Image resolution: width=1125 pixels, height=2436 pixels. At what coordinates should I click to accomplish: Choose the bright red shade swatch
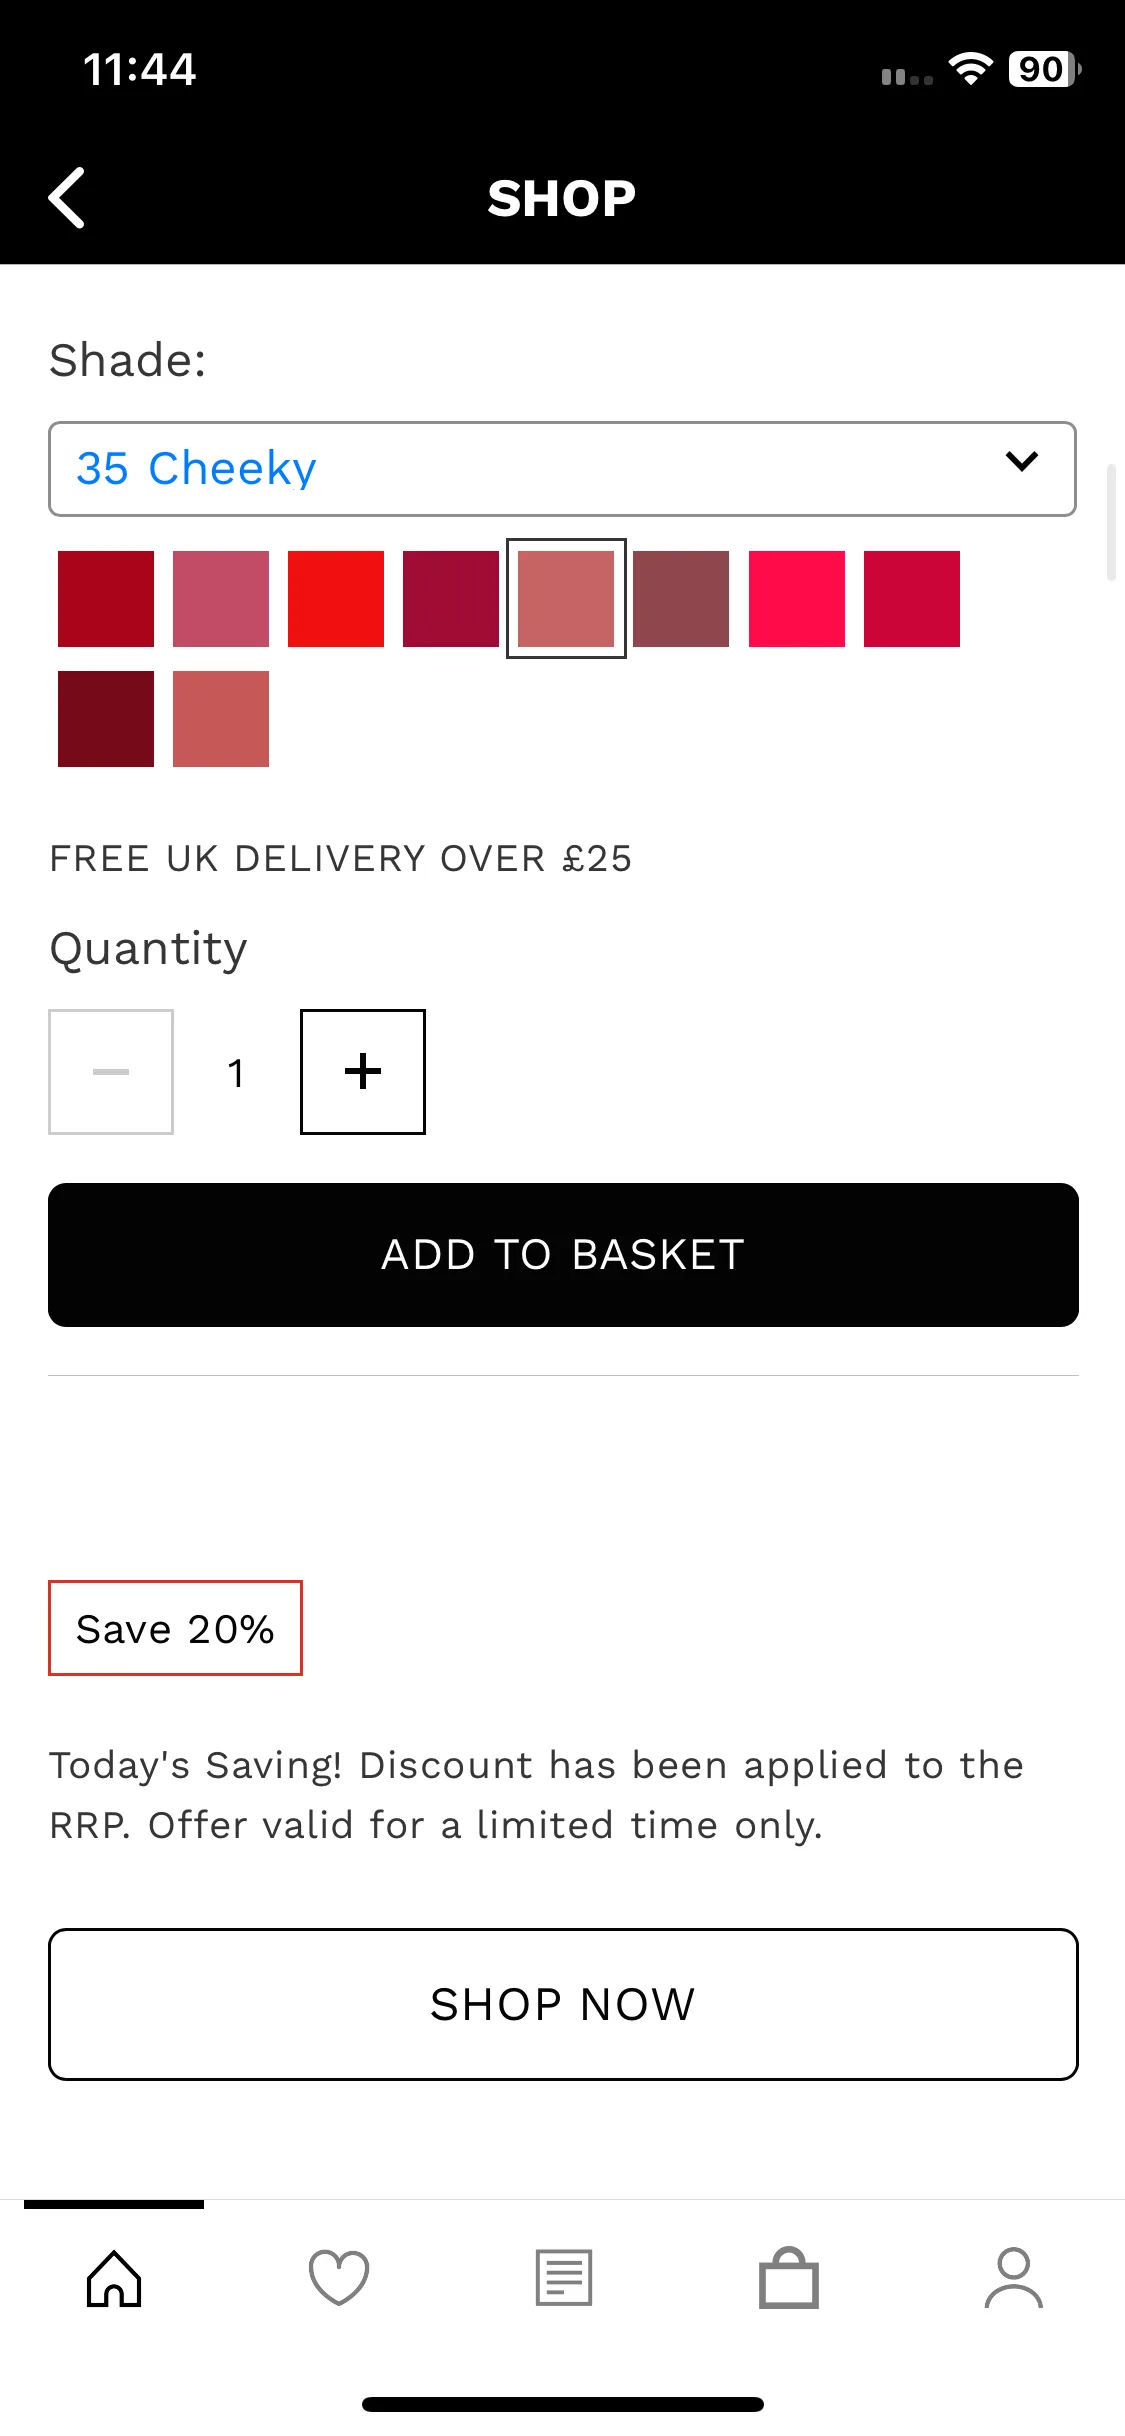(336, 599)
